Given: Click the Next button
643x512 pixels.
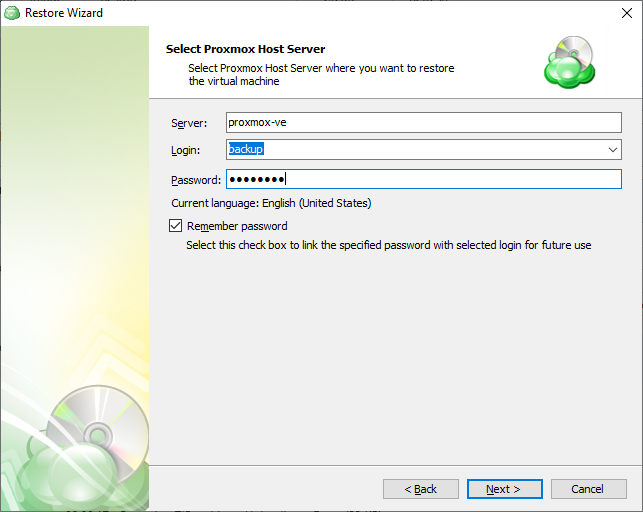Looking at the screenshot, I should pos(504,489).
